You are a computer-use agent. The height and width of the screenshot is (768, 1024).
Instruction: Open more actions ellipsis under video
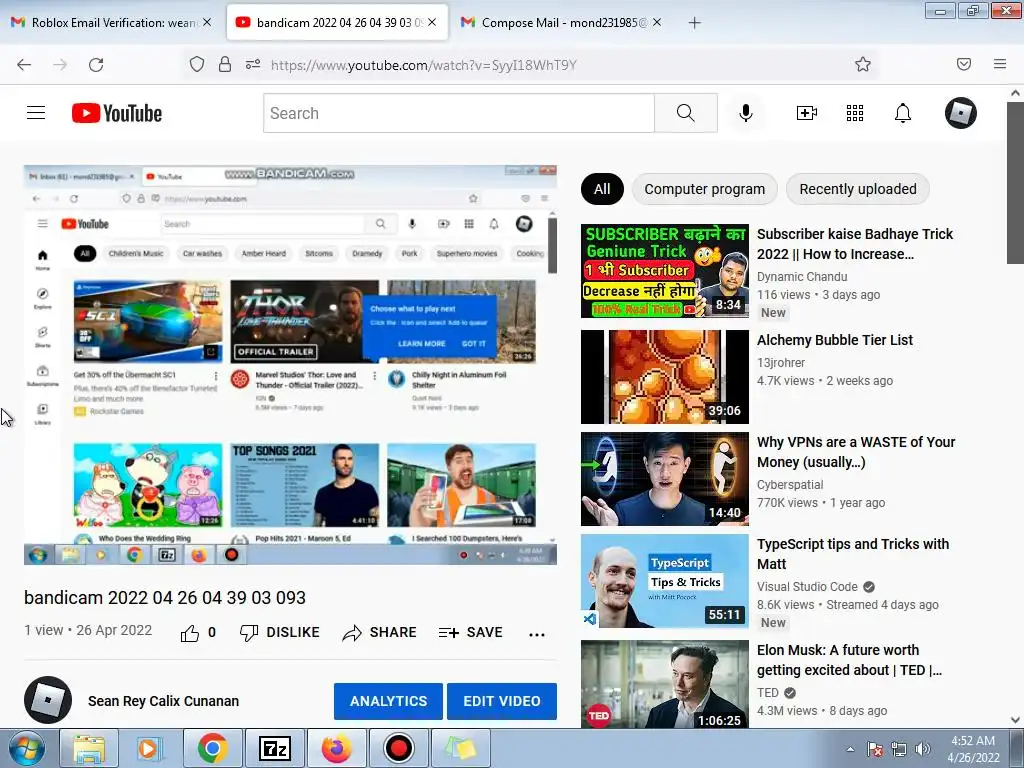click(x=537, y=634)
